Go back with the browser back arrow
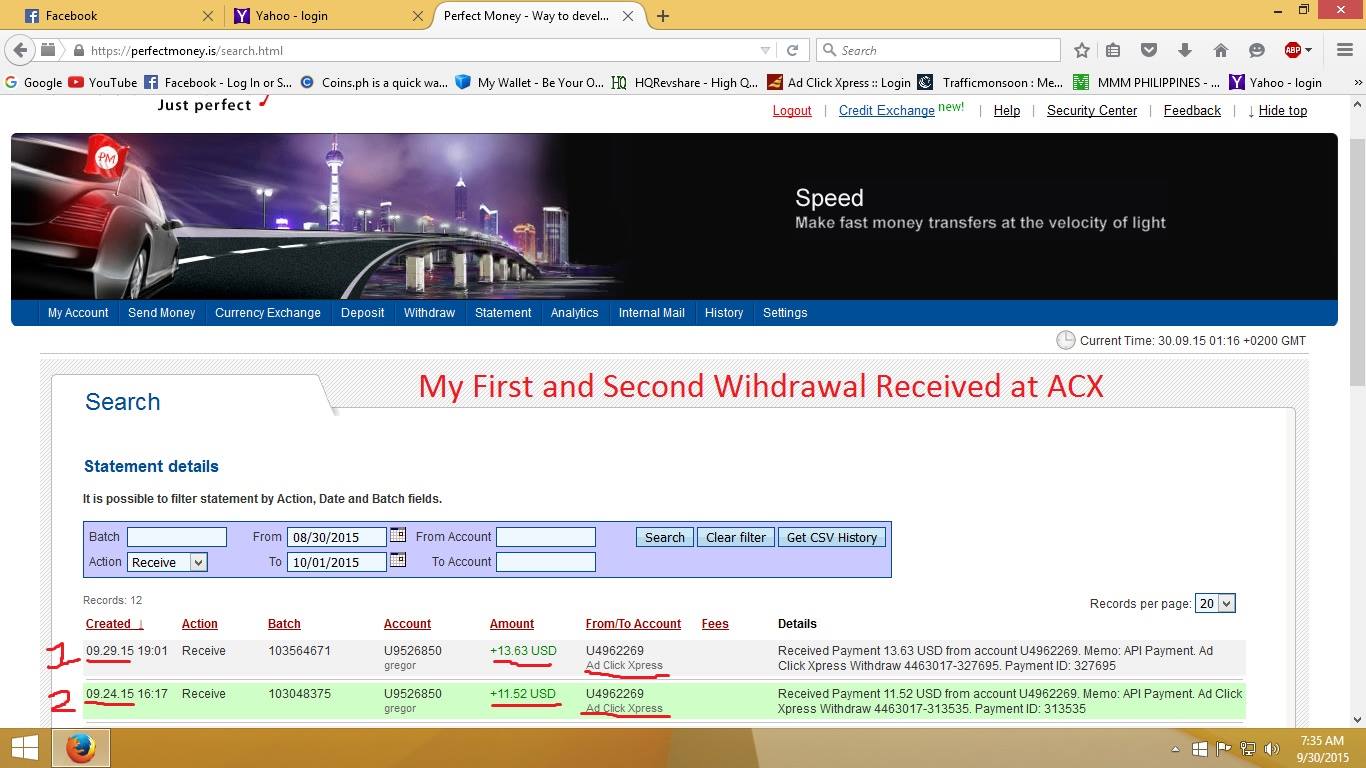The height and width of the screenshot is (768, 1366). tap(21, 50)
